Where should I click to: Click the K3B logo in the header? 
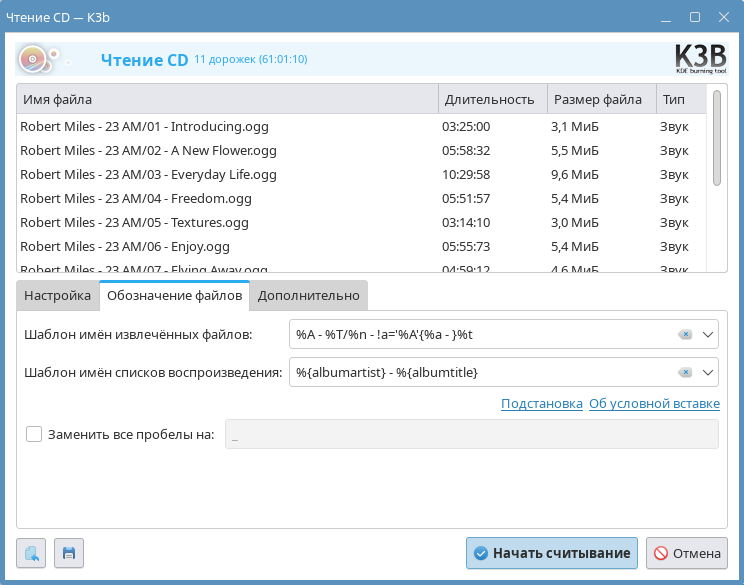[700, 59]
